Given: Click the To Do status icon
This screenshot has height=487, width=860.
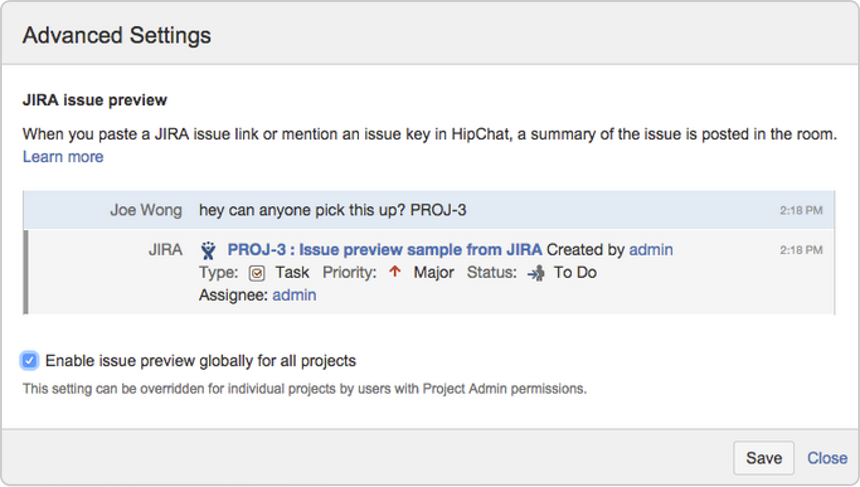Looking at the screenshot, I should point(536,273).
